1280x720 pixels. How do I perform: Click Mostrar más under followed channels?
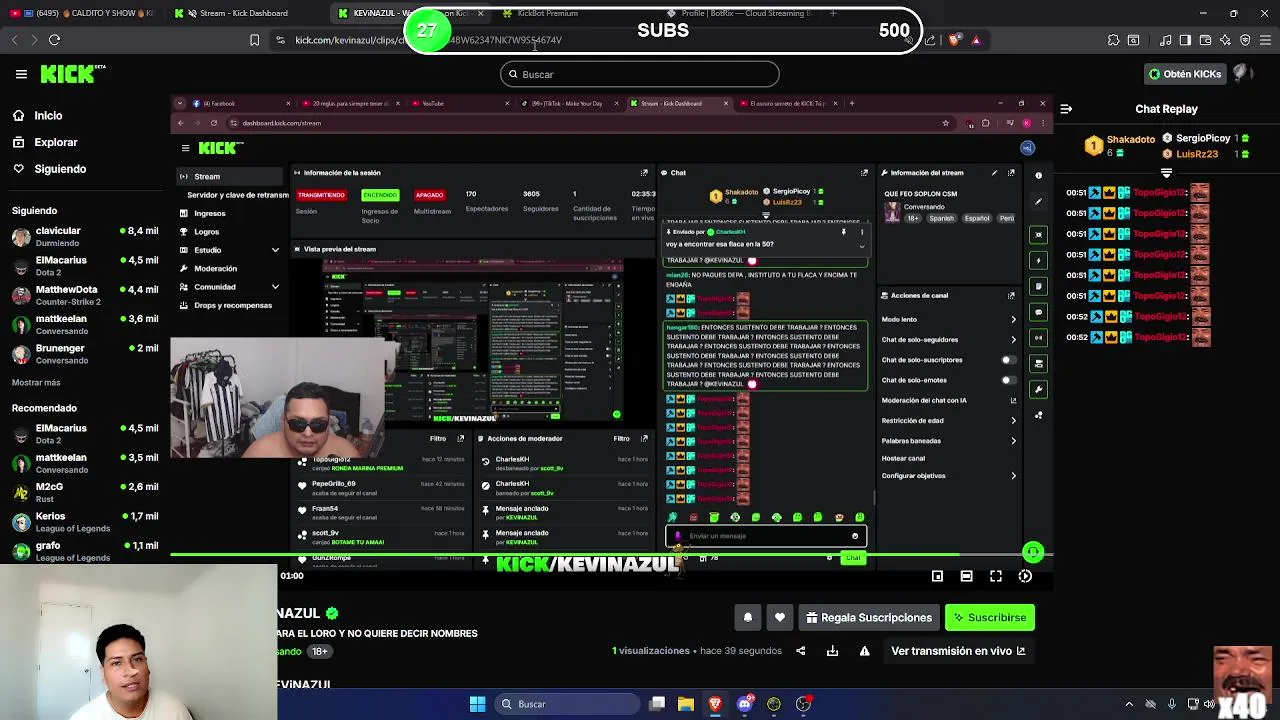tap(36, 383)
